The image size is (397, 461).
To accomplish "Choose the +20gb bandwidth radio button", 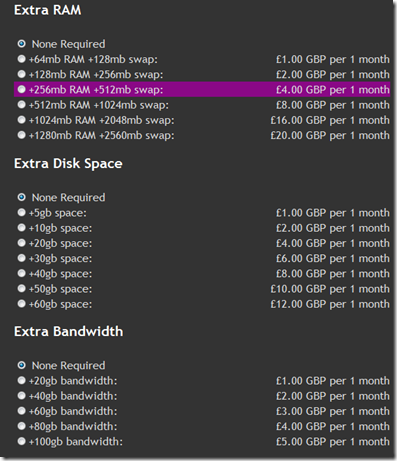I will 22,380.
